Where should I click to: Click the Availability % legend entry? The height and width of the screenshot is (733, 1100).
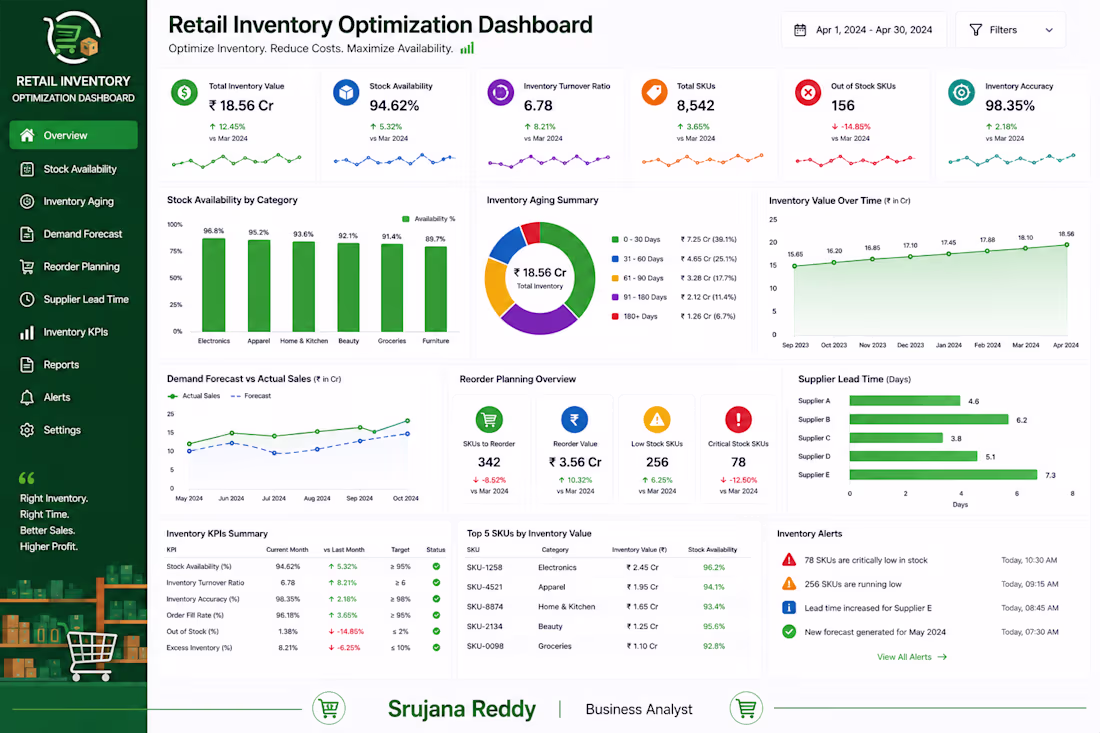429,219
